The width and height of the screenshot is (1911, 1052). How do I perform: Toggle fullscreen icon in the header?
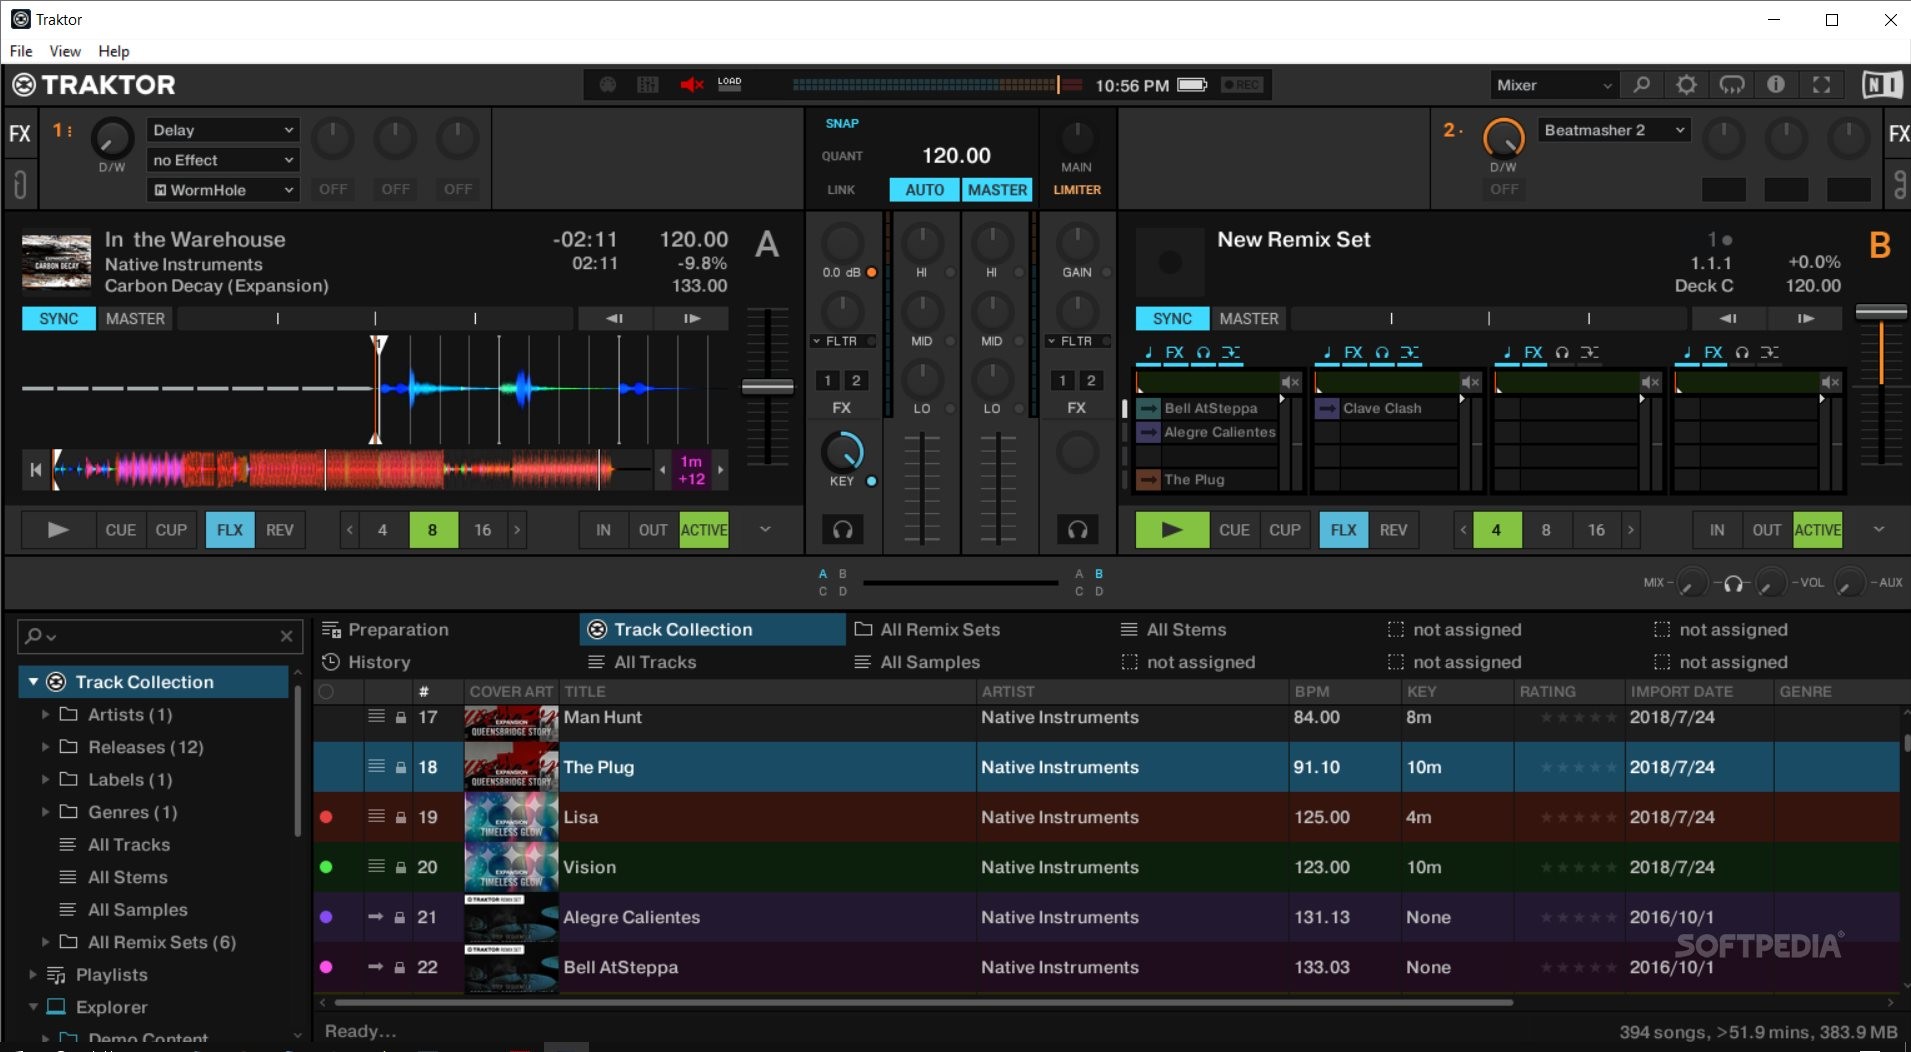click(1821, 85)
